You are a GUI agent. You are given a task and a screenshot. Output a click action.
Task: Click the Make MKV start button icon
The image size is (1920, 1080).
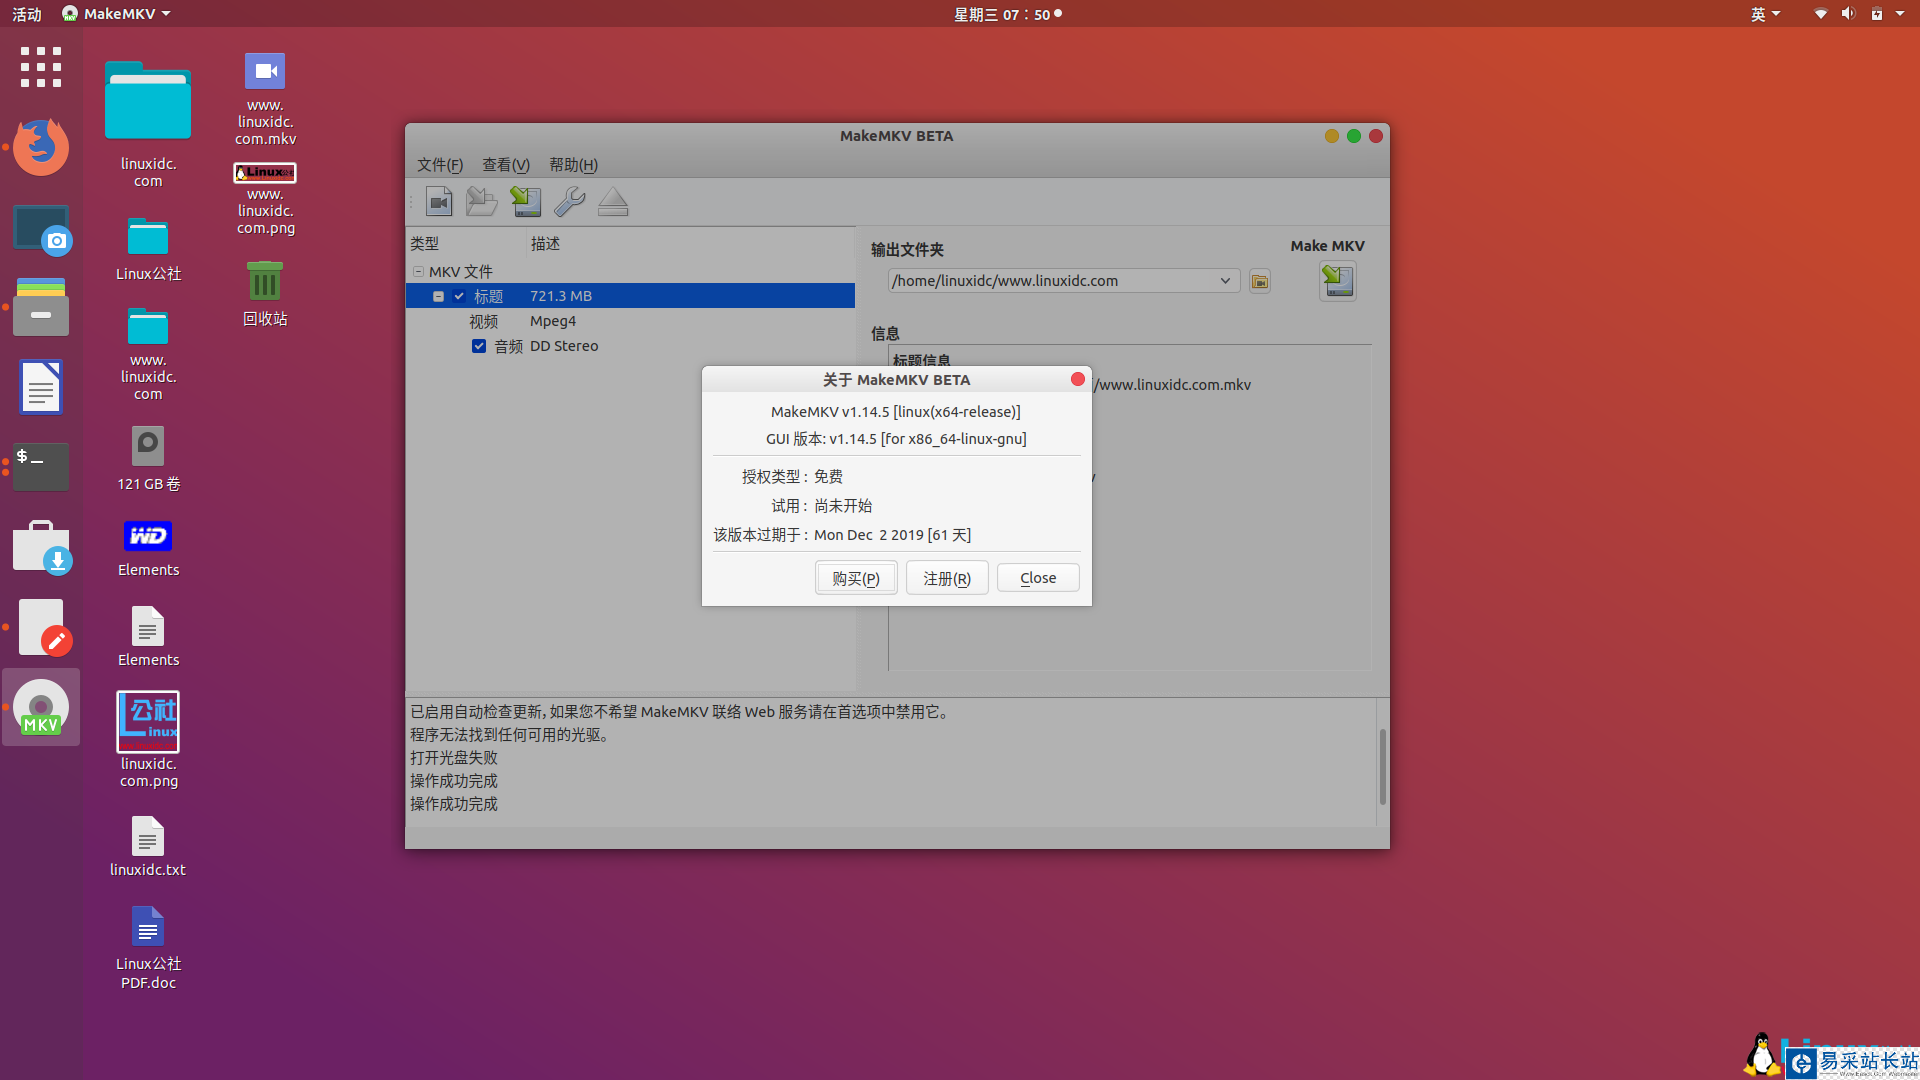pyautogui.click(x=1338, y=281)
